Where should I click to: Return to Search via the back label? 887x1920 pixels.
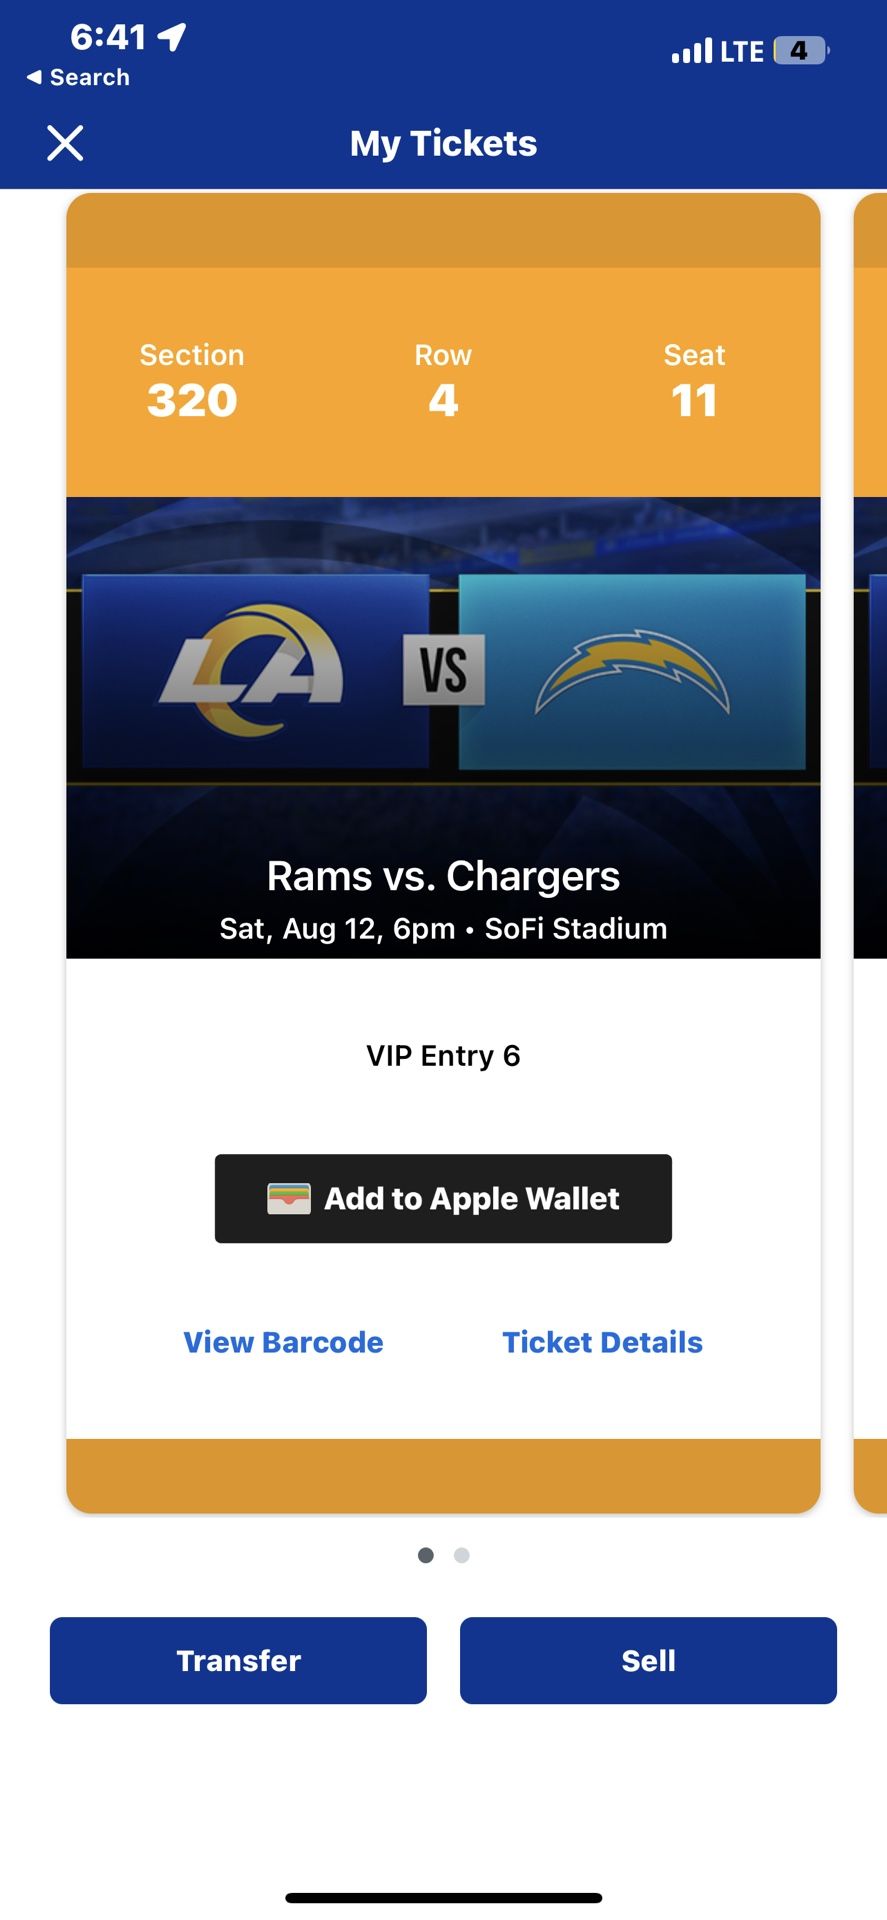point(78,76)
